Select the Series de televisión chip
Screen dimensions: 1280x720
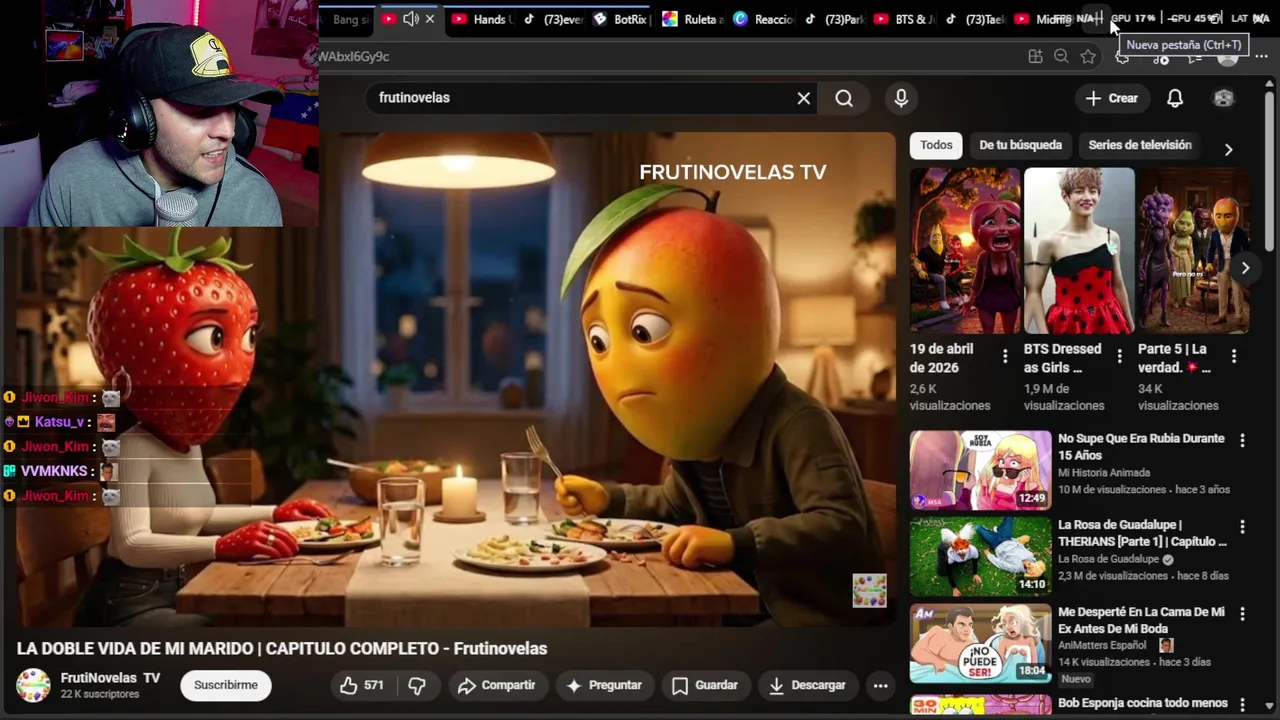coord(1139,145)
